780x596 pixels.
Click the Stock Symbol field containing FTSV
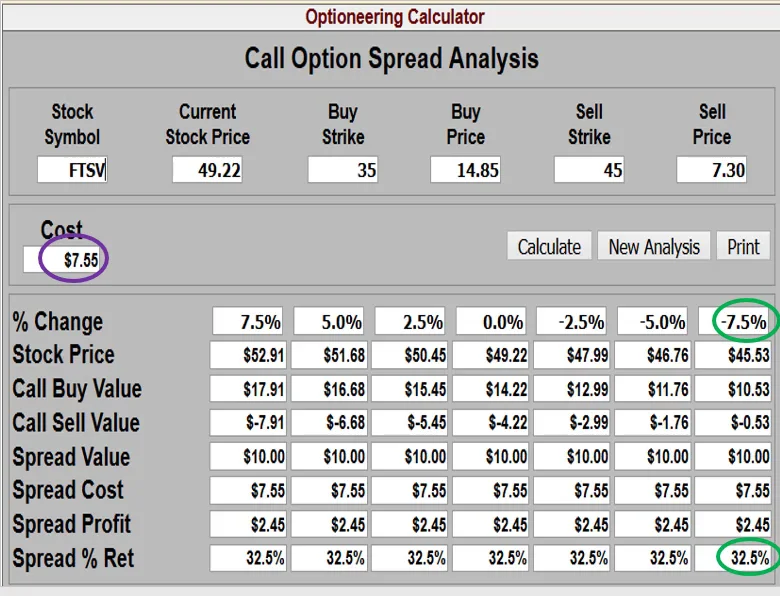[x=73, y=170]
